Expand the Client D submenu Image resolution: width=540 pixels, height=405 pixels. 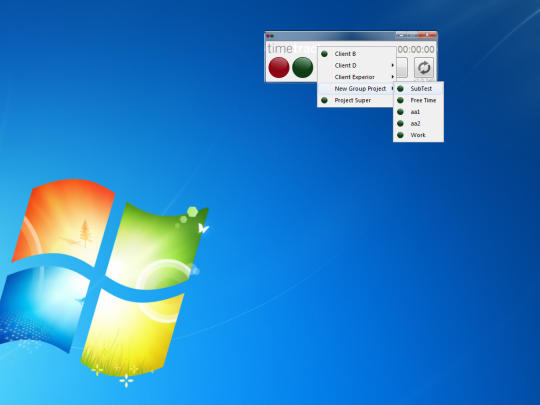(356, 65)
